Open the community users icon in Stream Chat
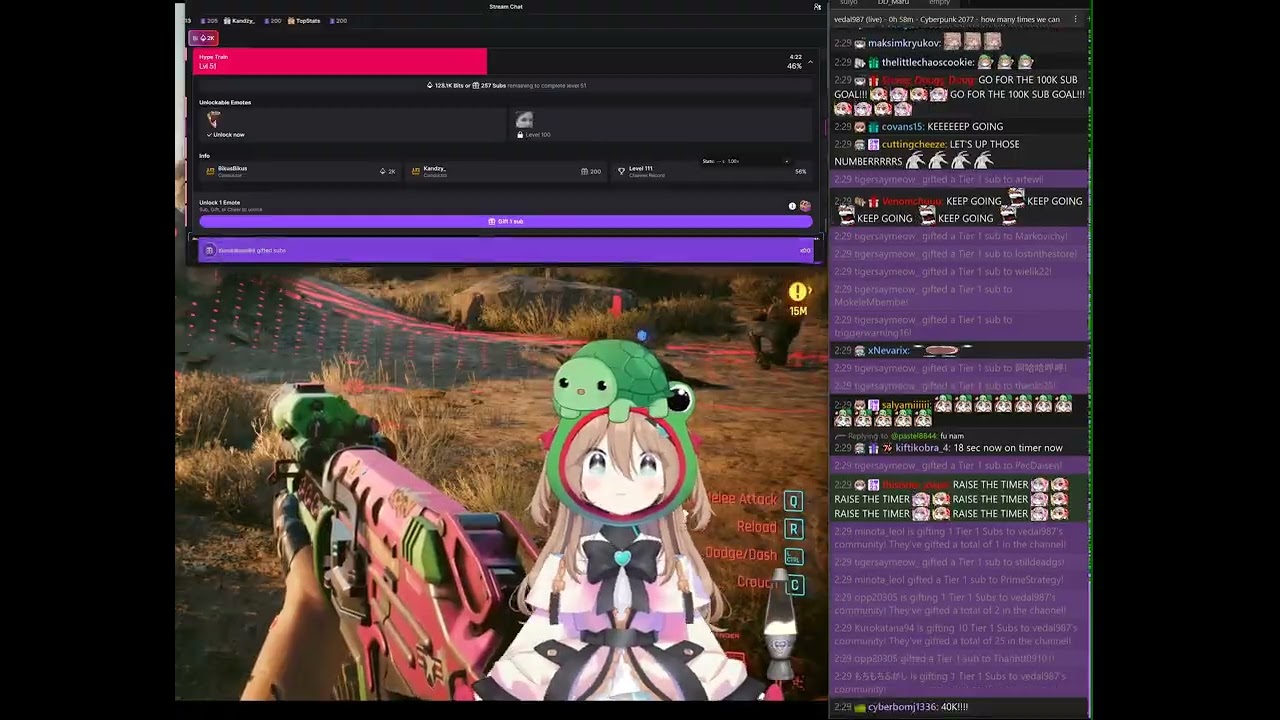The height and width of the screenshot is (720, 1280). tap(817, 7)
